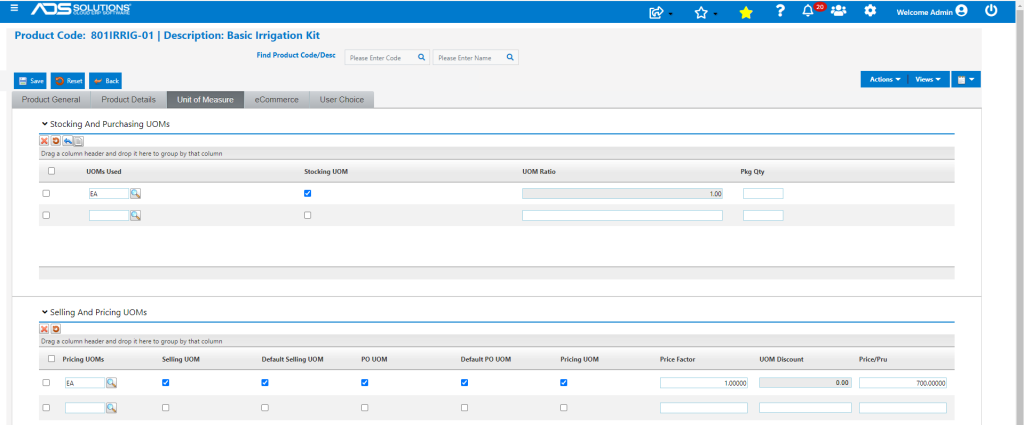Open UOM lookup beside EA in Stocking grid
Viewport: 1024px width, 425px height.
pyautogui.click(x=135, y=193)
